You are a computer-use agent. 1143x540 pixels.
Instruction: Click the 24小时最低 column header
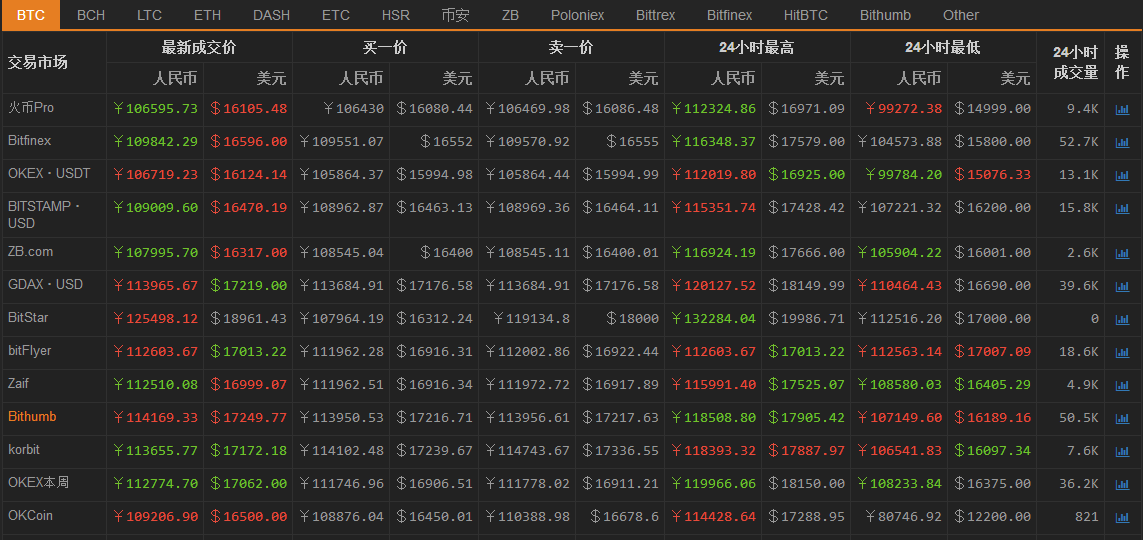pyautogui.click(x=942, y=48)
